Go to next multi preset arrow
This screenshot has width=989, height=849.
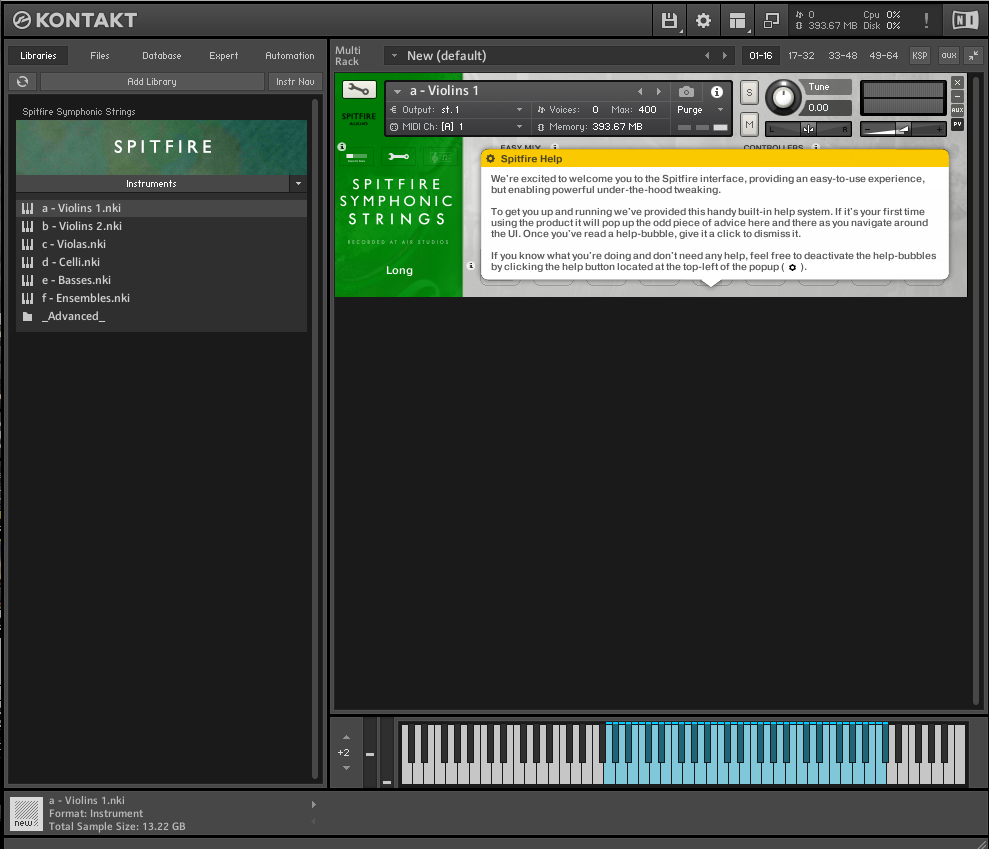[x=725, y=56]
